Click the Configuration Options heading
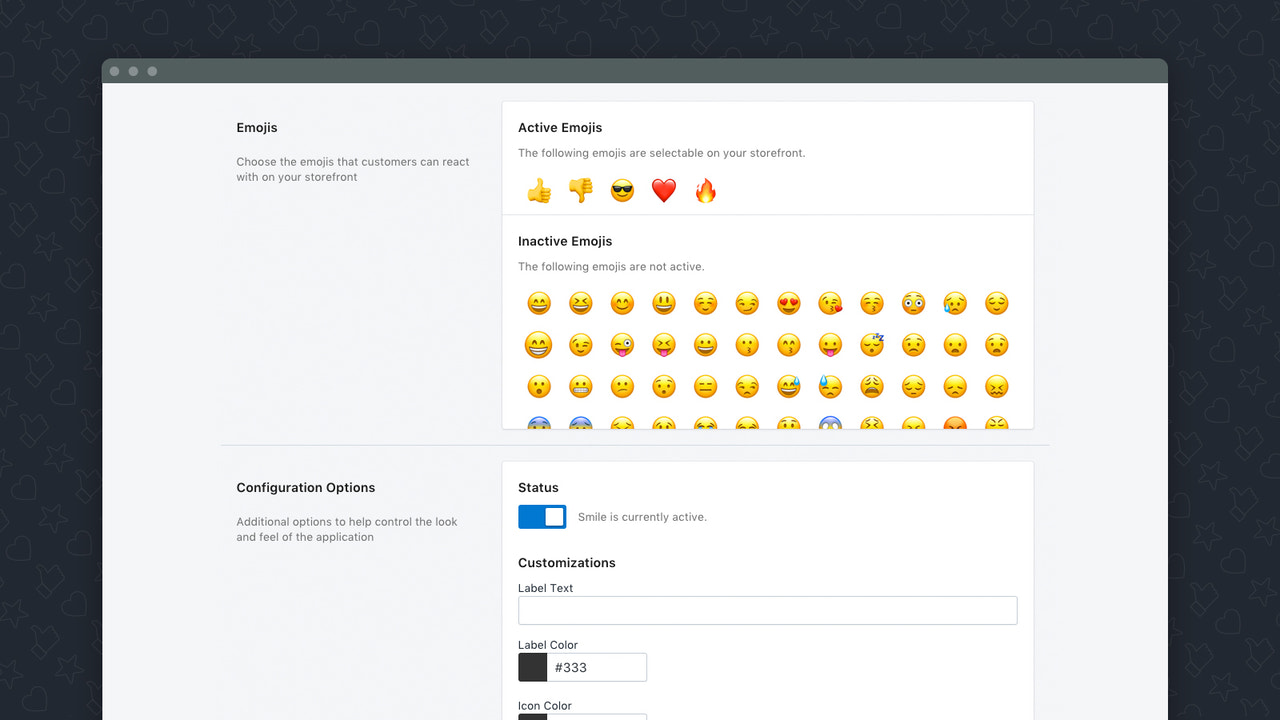 (x=305, y=487)
